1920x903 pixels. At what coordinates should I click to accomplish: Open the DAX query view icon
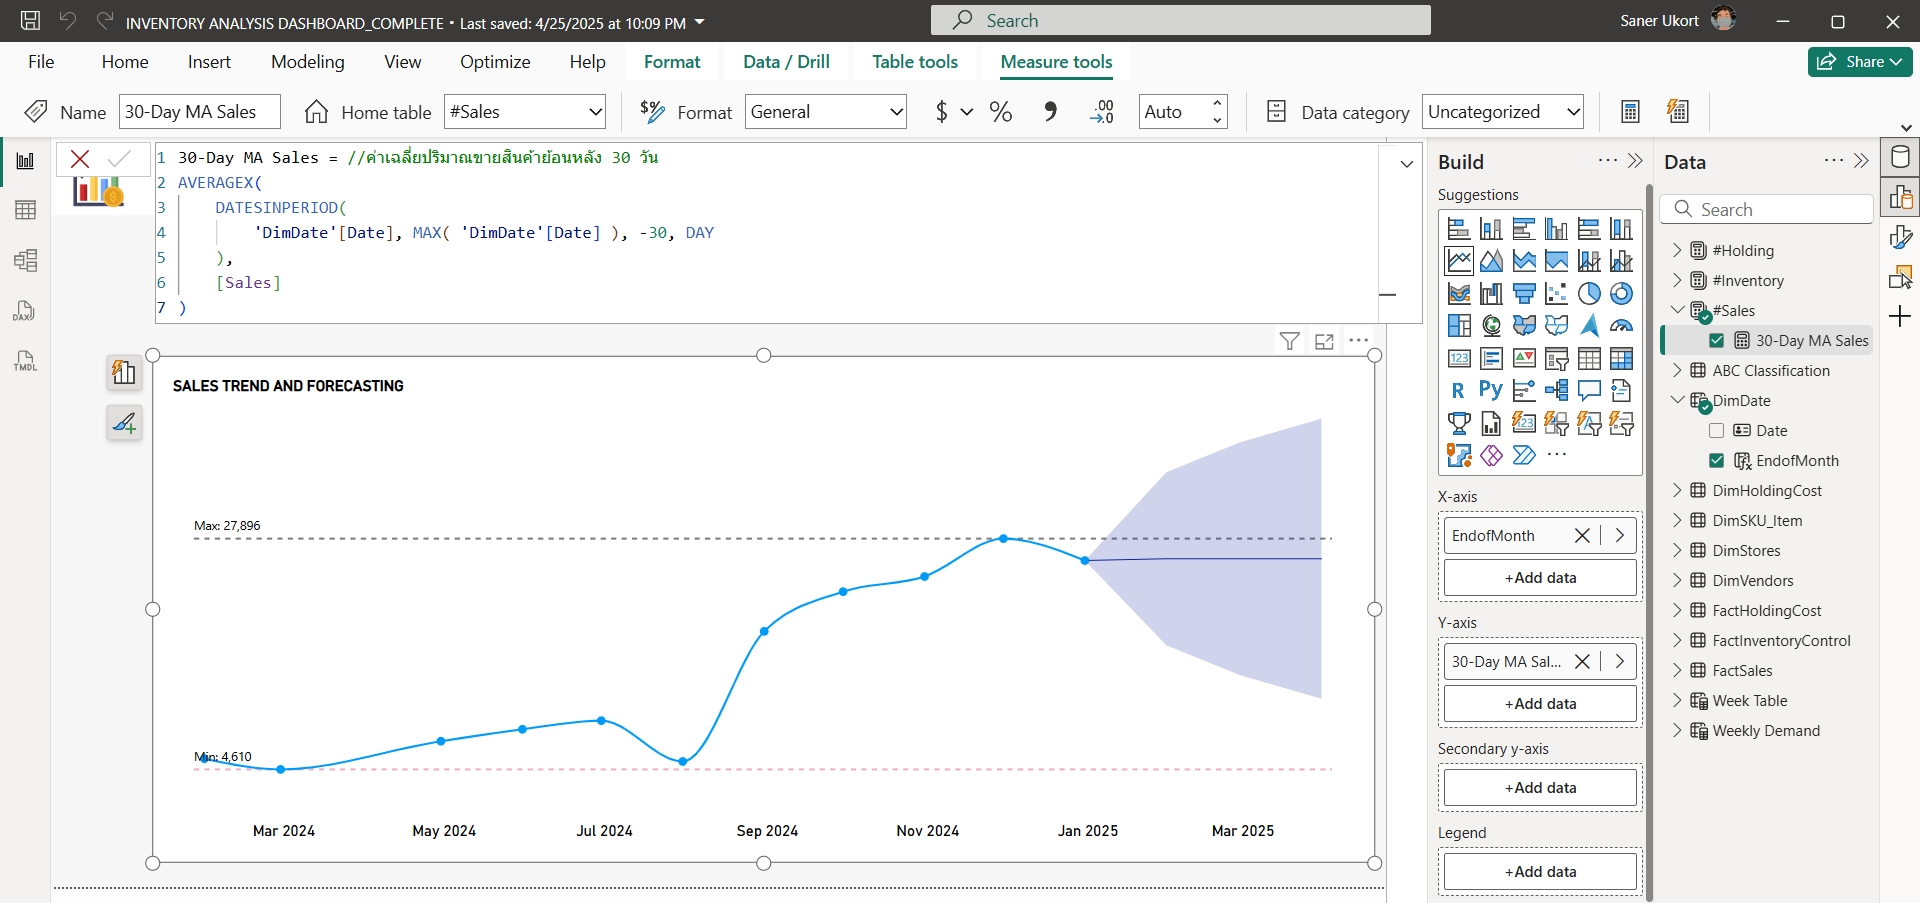click(25, 311)
